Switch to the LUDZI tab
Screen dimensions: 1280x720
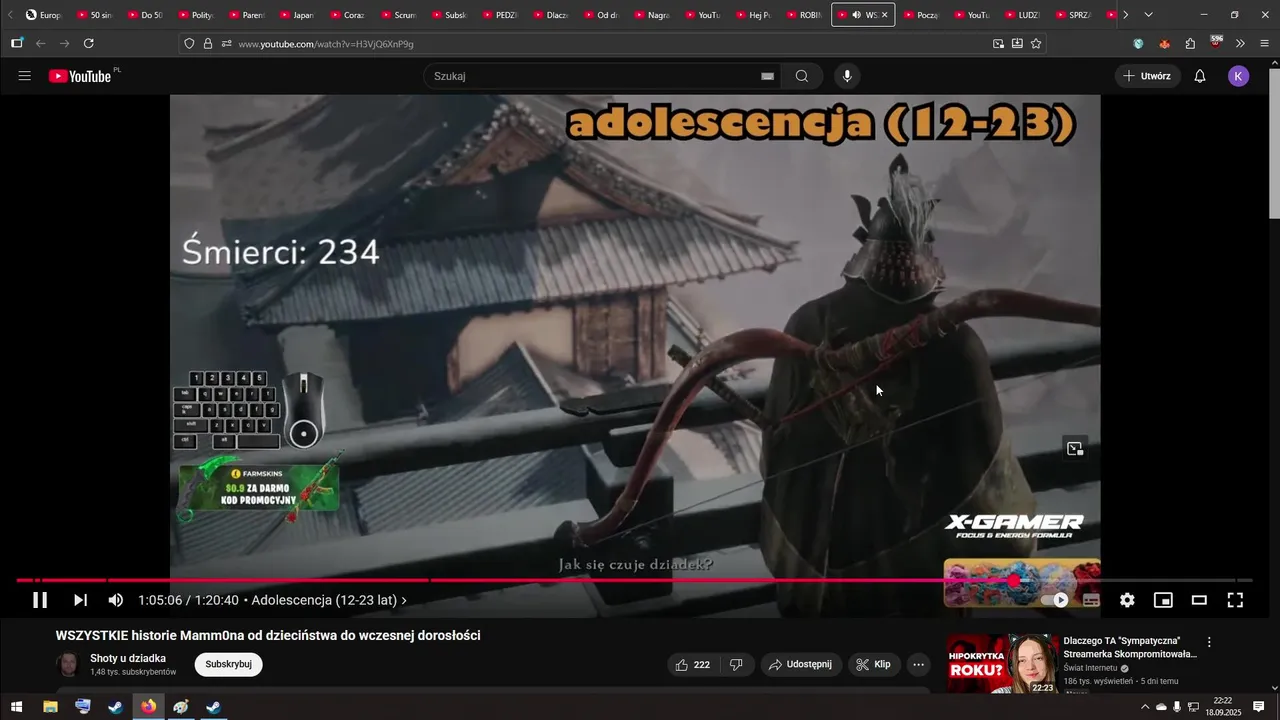click(x=1022, y=15)
